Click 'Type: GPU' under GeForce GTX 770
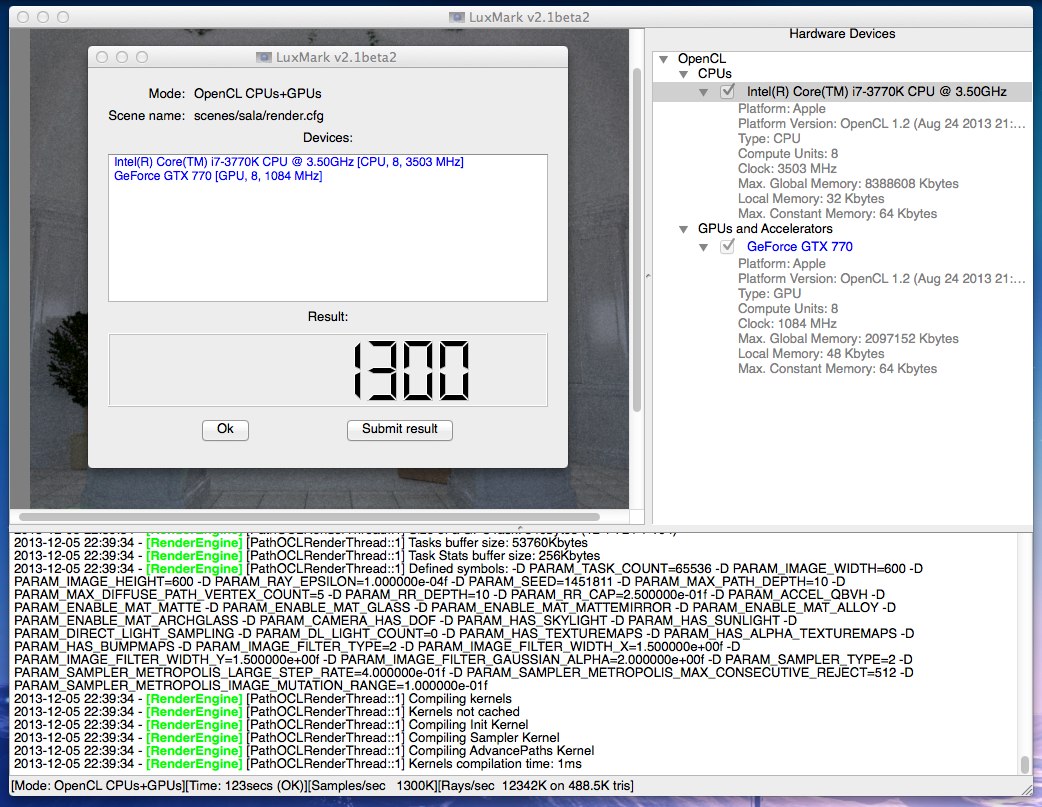Screen dimensions: 1042x807 click(x=769, y=294)
